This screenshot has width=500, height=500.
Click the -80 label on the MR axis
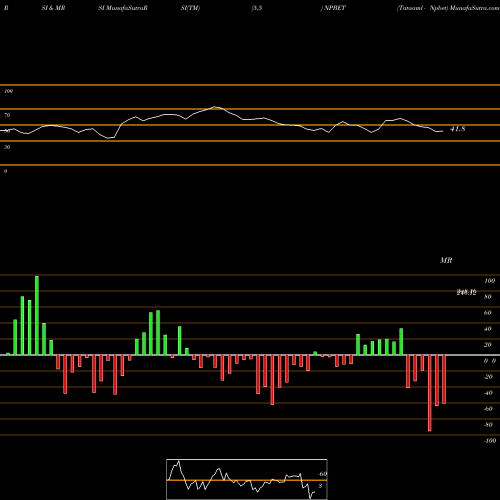tap(488, 425)
